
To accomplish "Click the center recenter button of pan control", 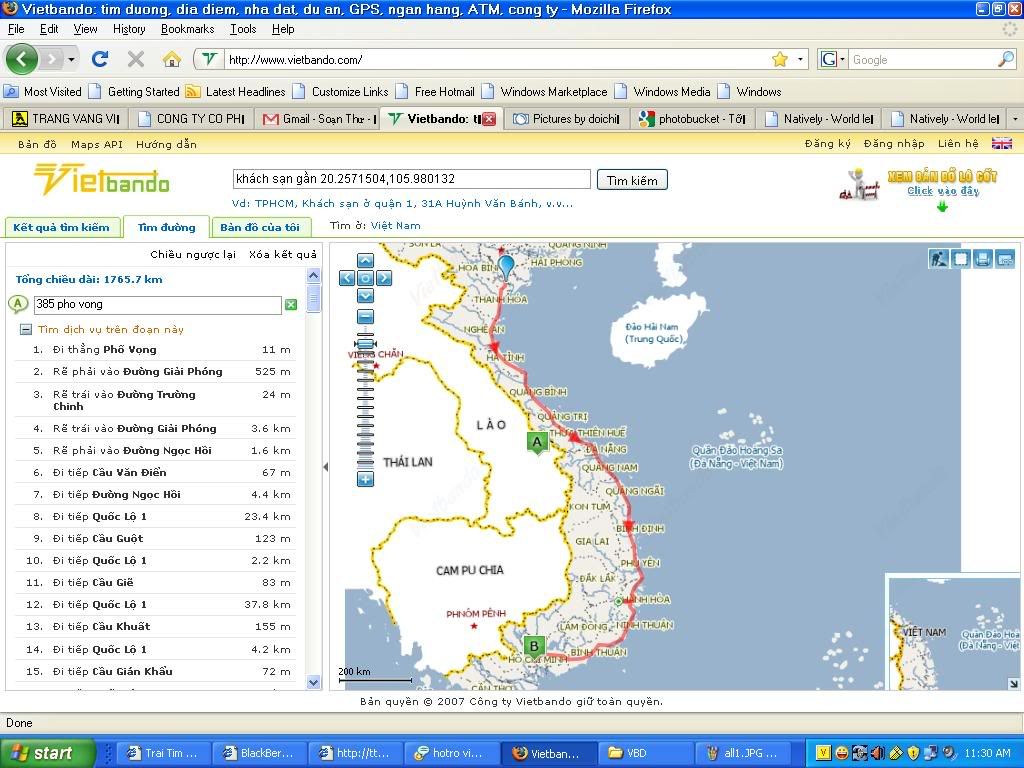I will (366, 278).
